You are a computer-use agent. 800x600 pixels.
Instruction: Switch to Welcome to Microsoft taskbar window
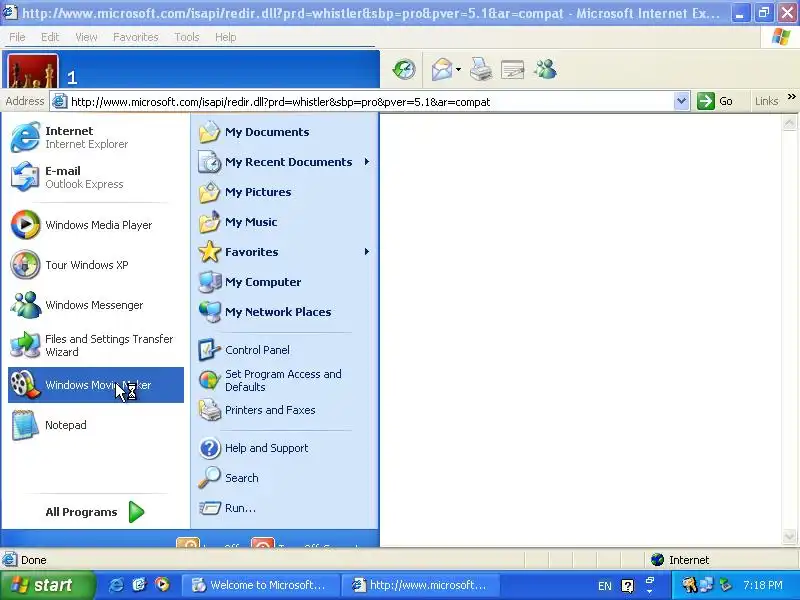point(261,585)
